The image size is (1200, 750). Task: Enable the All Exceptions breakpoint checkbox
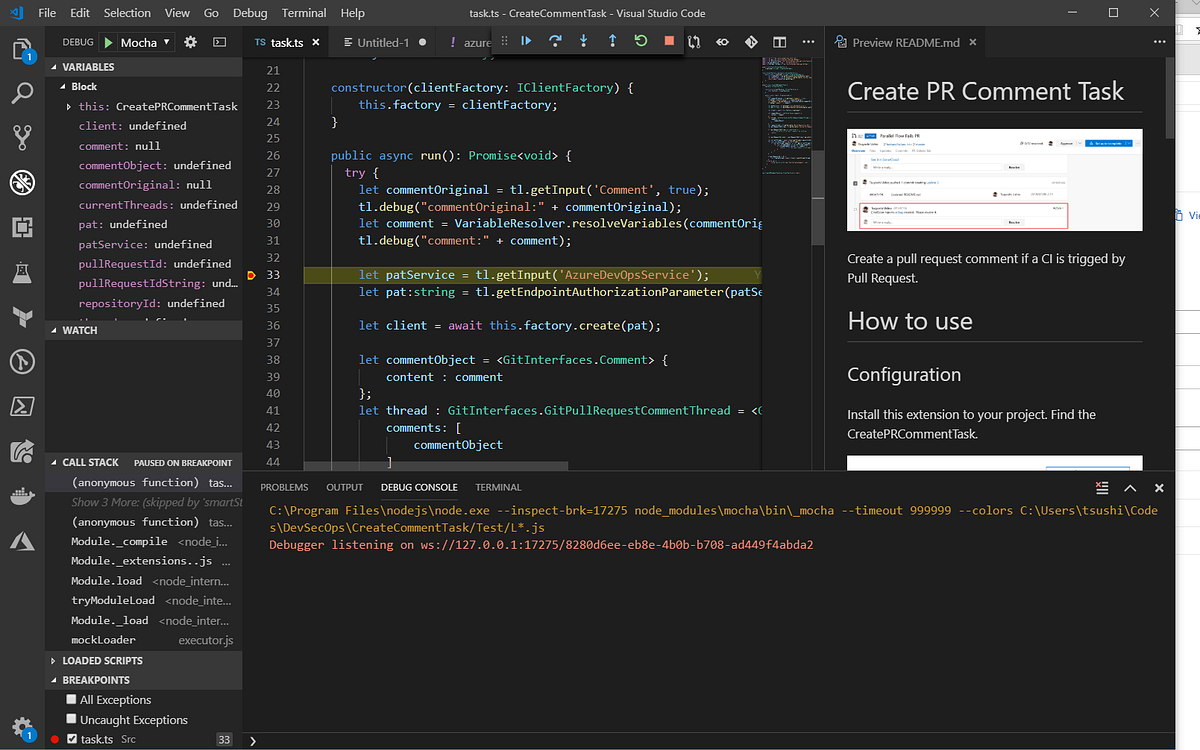pos(70,700)
